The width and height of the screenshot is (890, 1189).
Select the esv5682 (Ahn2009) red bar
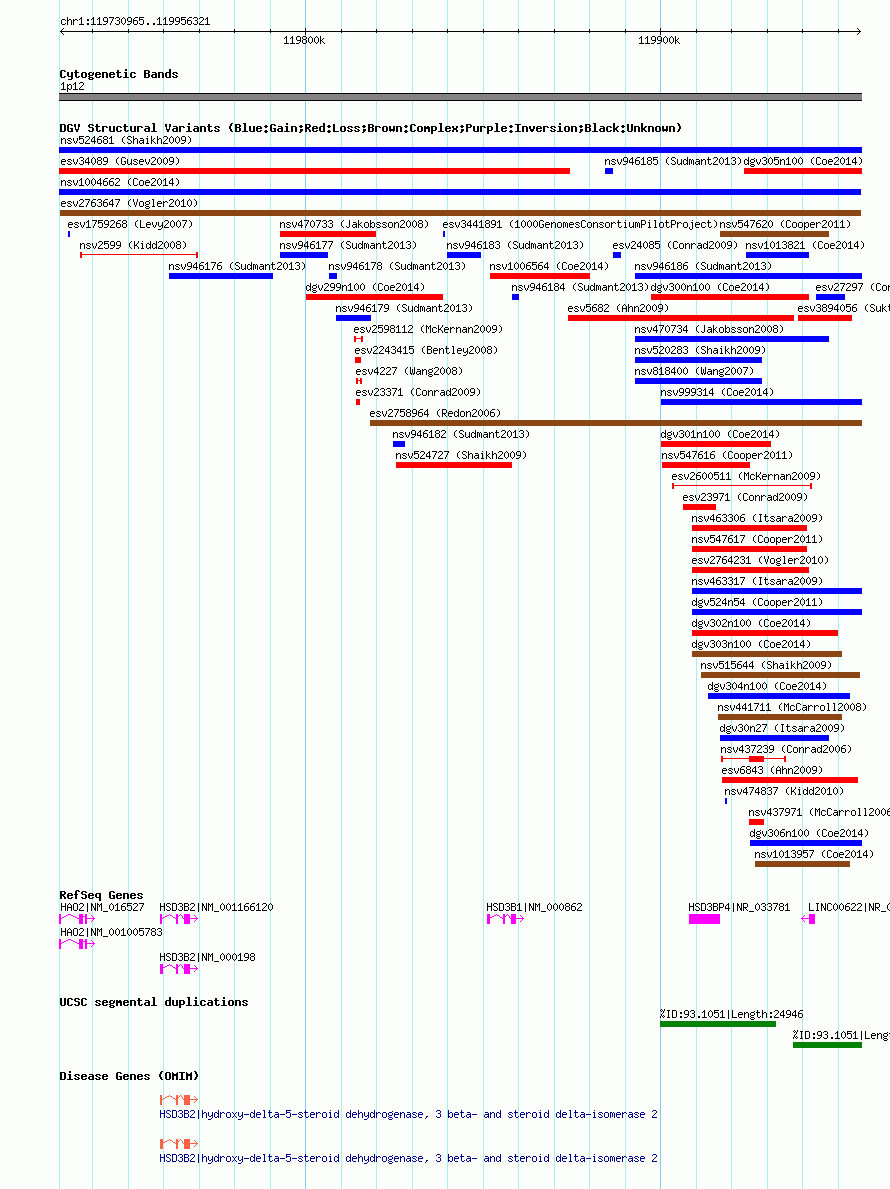click(x=681, y=318)
